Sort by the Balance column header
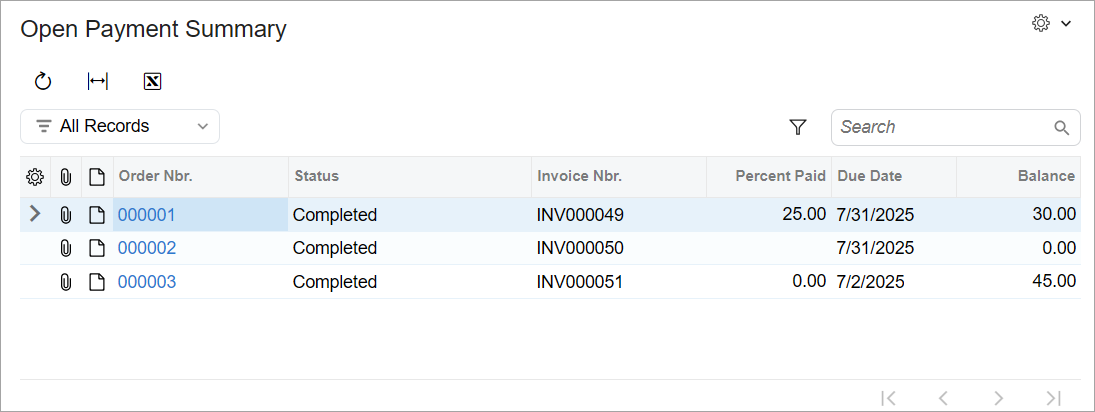This screenshot has width=1095, height=412. (1046, 176)
